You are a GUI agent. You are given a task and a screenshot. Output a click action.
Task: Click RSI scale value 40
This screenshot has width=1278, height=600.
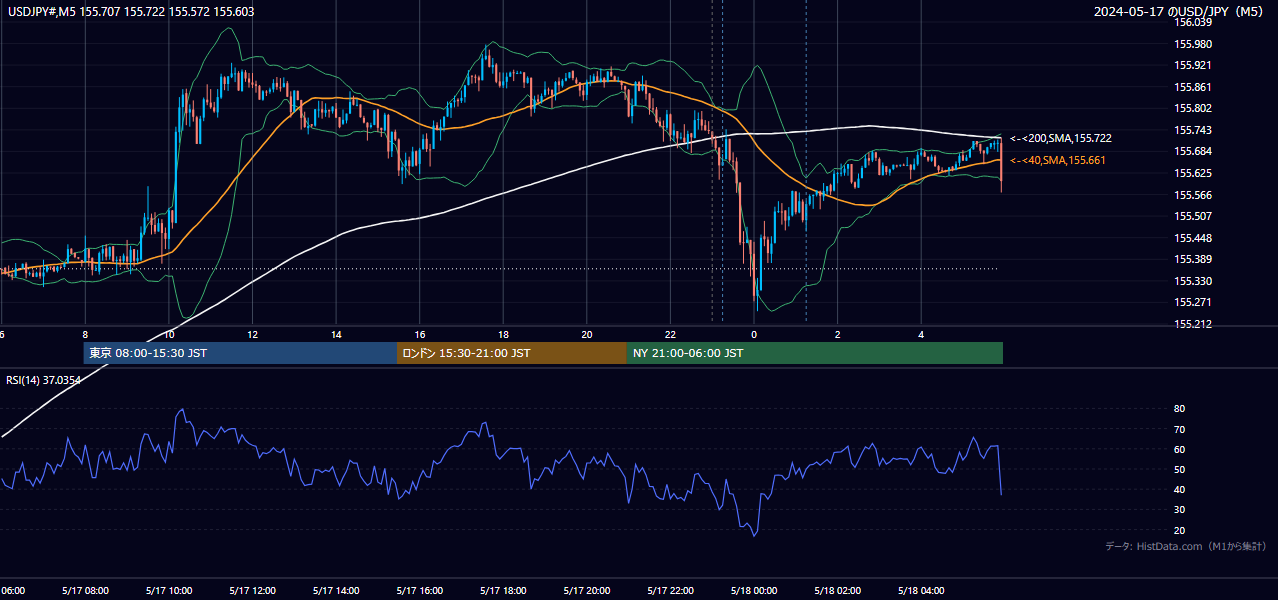tap(1180, 489)
